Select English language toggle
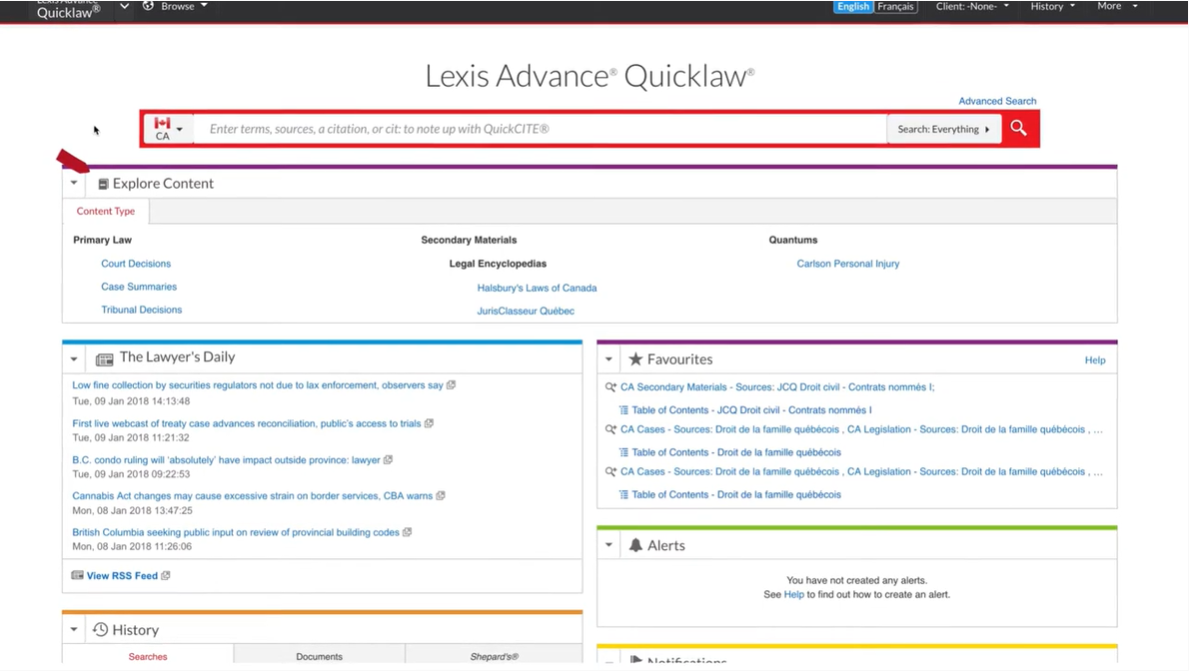This screenshot has height=671, width=1189. pos(853,7)
